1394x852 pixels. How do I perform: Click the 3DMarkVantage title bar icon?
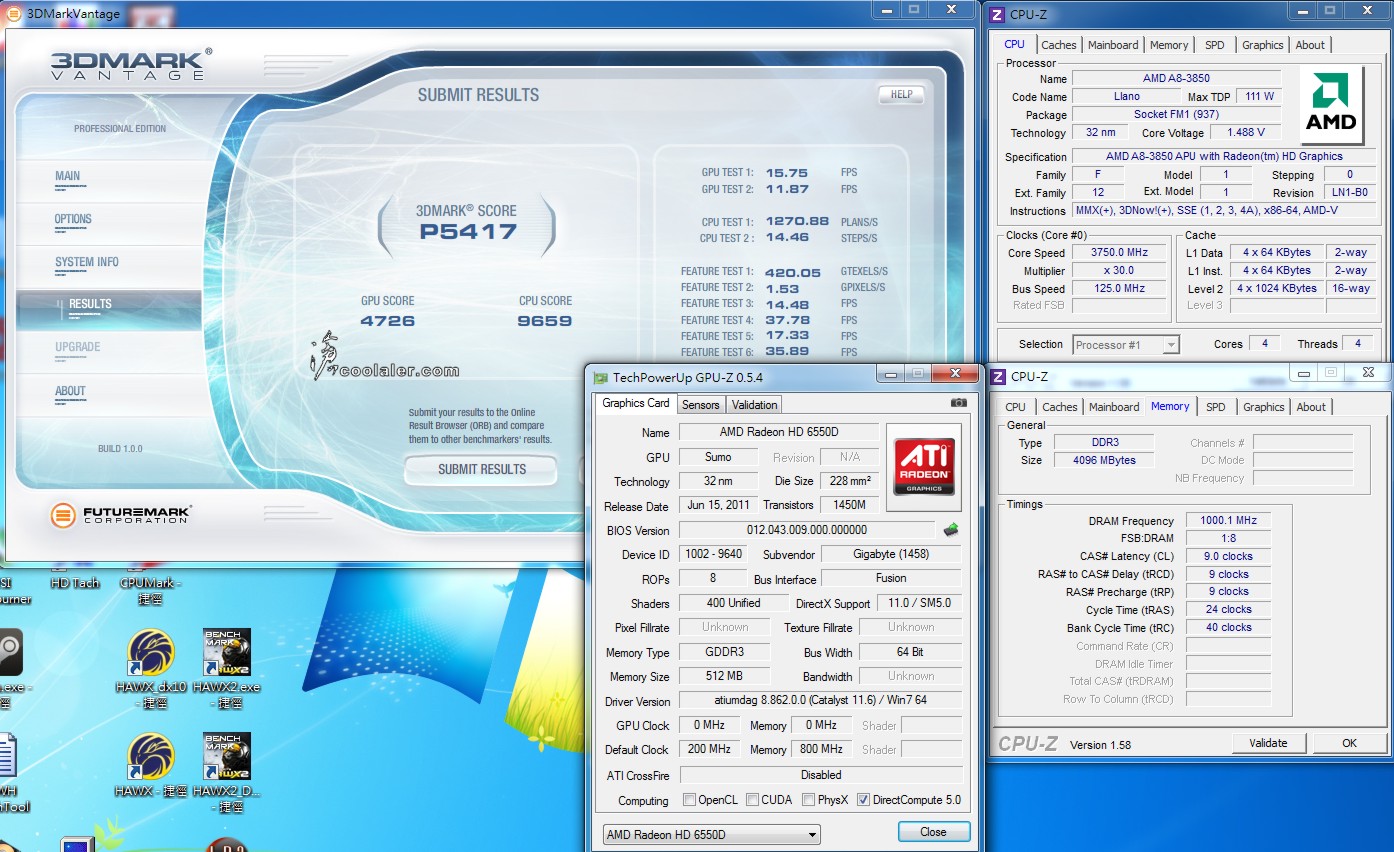tap(14, 14)
